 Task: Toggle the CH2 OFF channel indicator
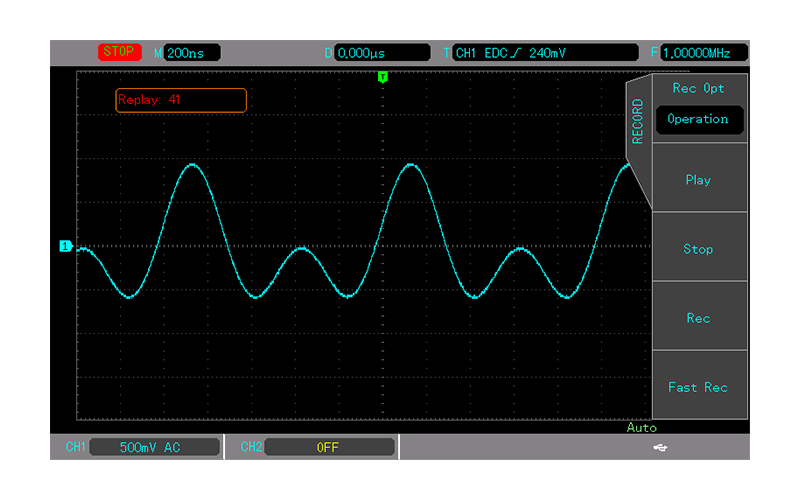327,447
